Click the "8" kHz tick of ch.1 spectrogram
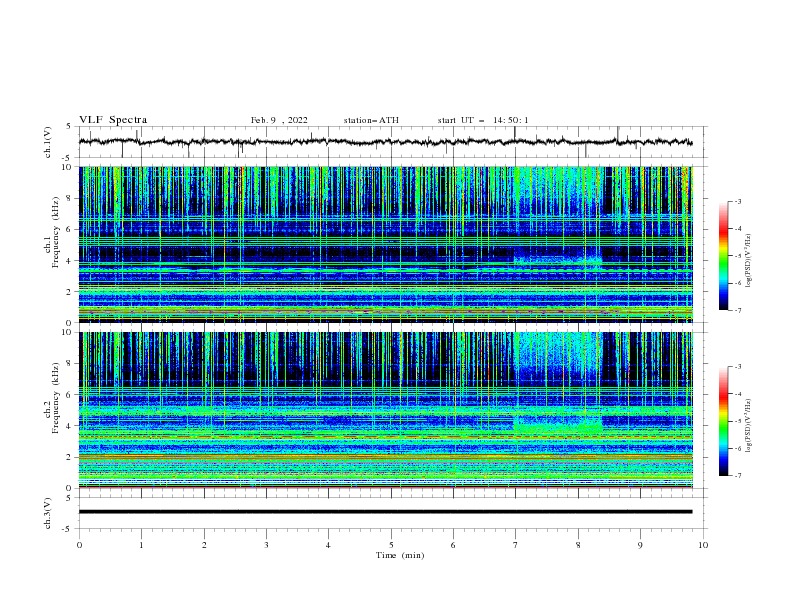This screenshot has height=612, width=792. [x=70, y=198]
